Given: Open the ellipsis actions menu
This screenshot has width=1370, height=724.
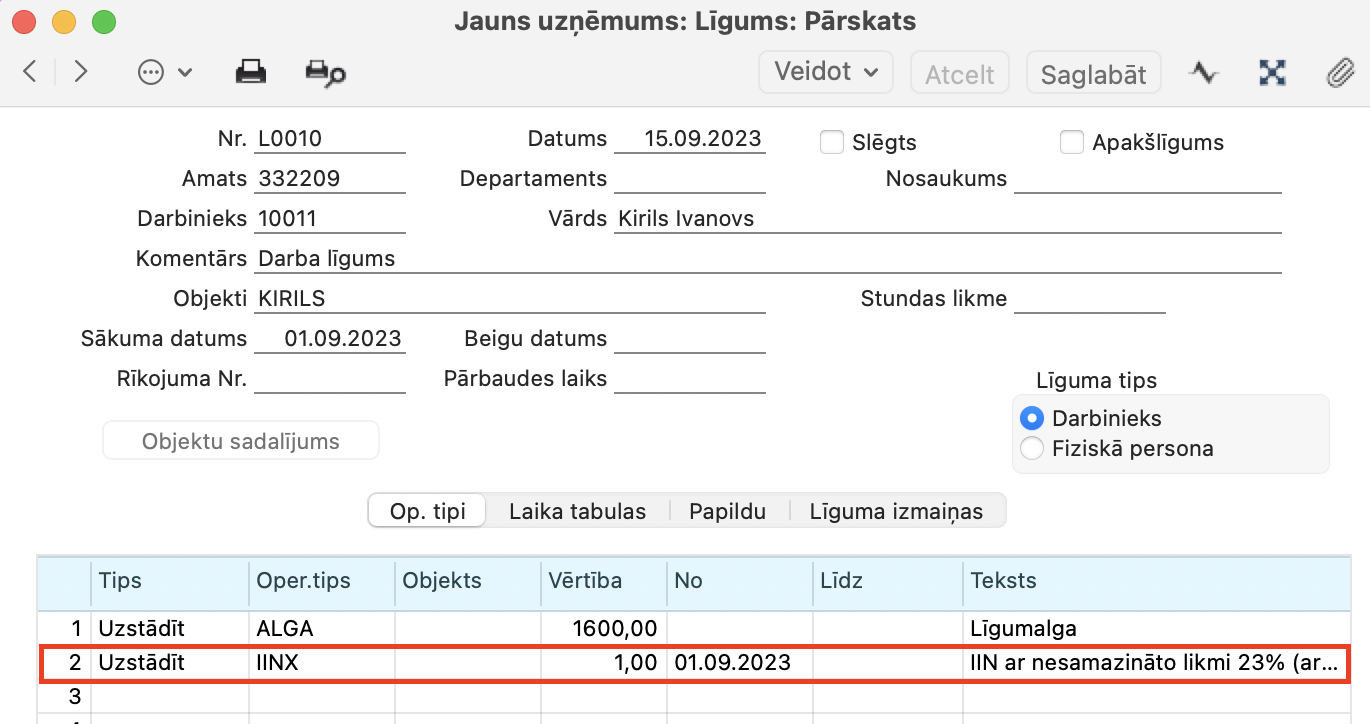Looking at the screenshot, I should click(164, 72).
